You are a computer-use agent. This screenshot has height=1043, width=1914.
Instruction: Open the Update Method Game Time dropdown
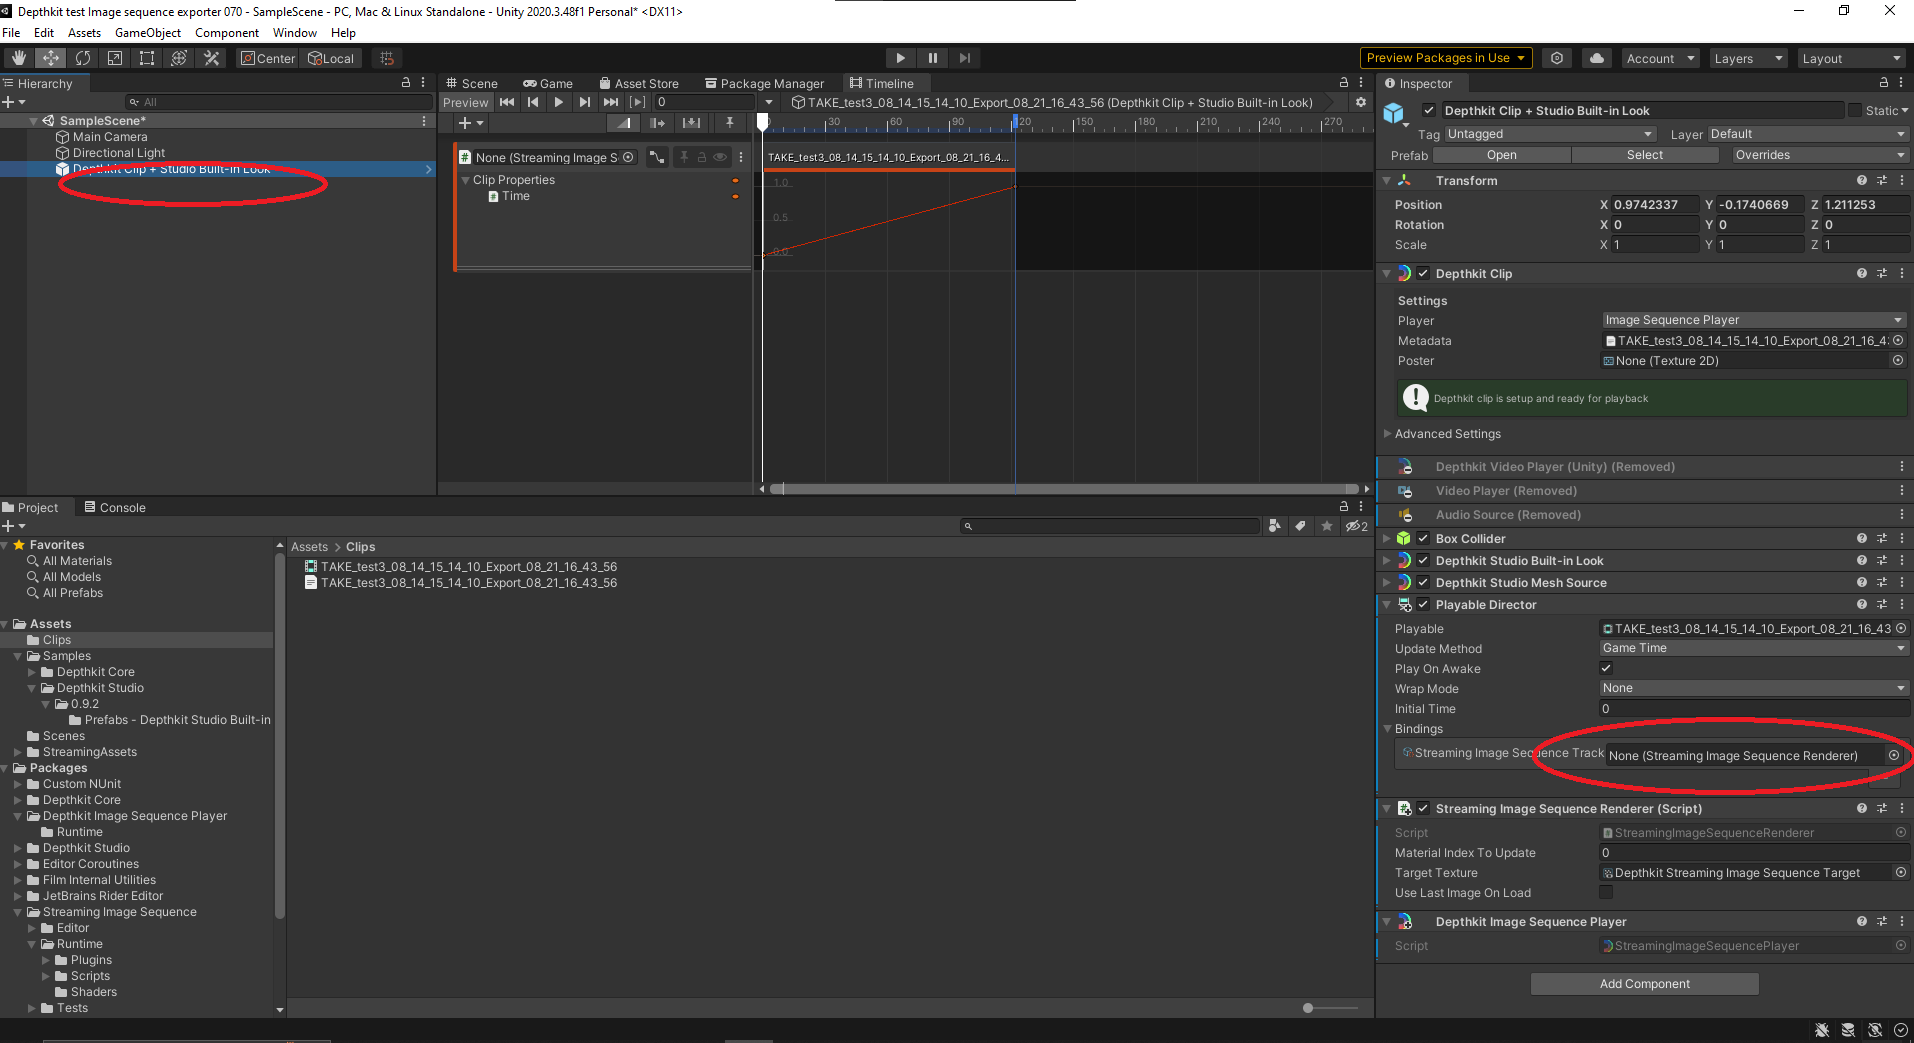click(1752, 648)
